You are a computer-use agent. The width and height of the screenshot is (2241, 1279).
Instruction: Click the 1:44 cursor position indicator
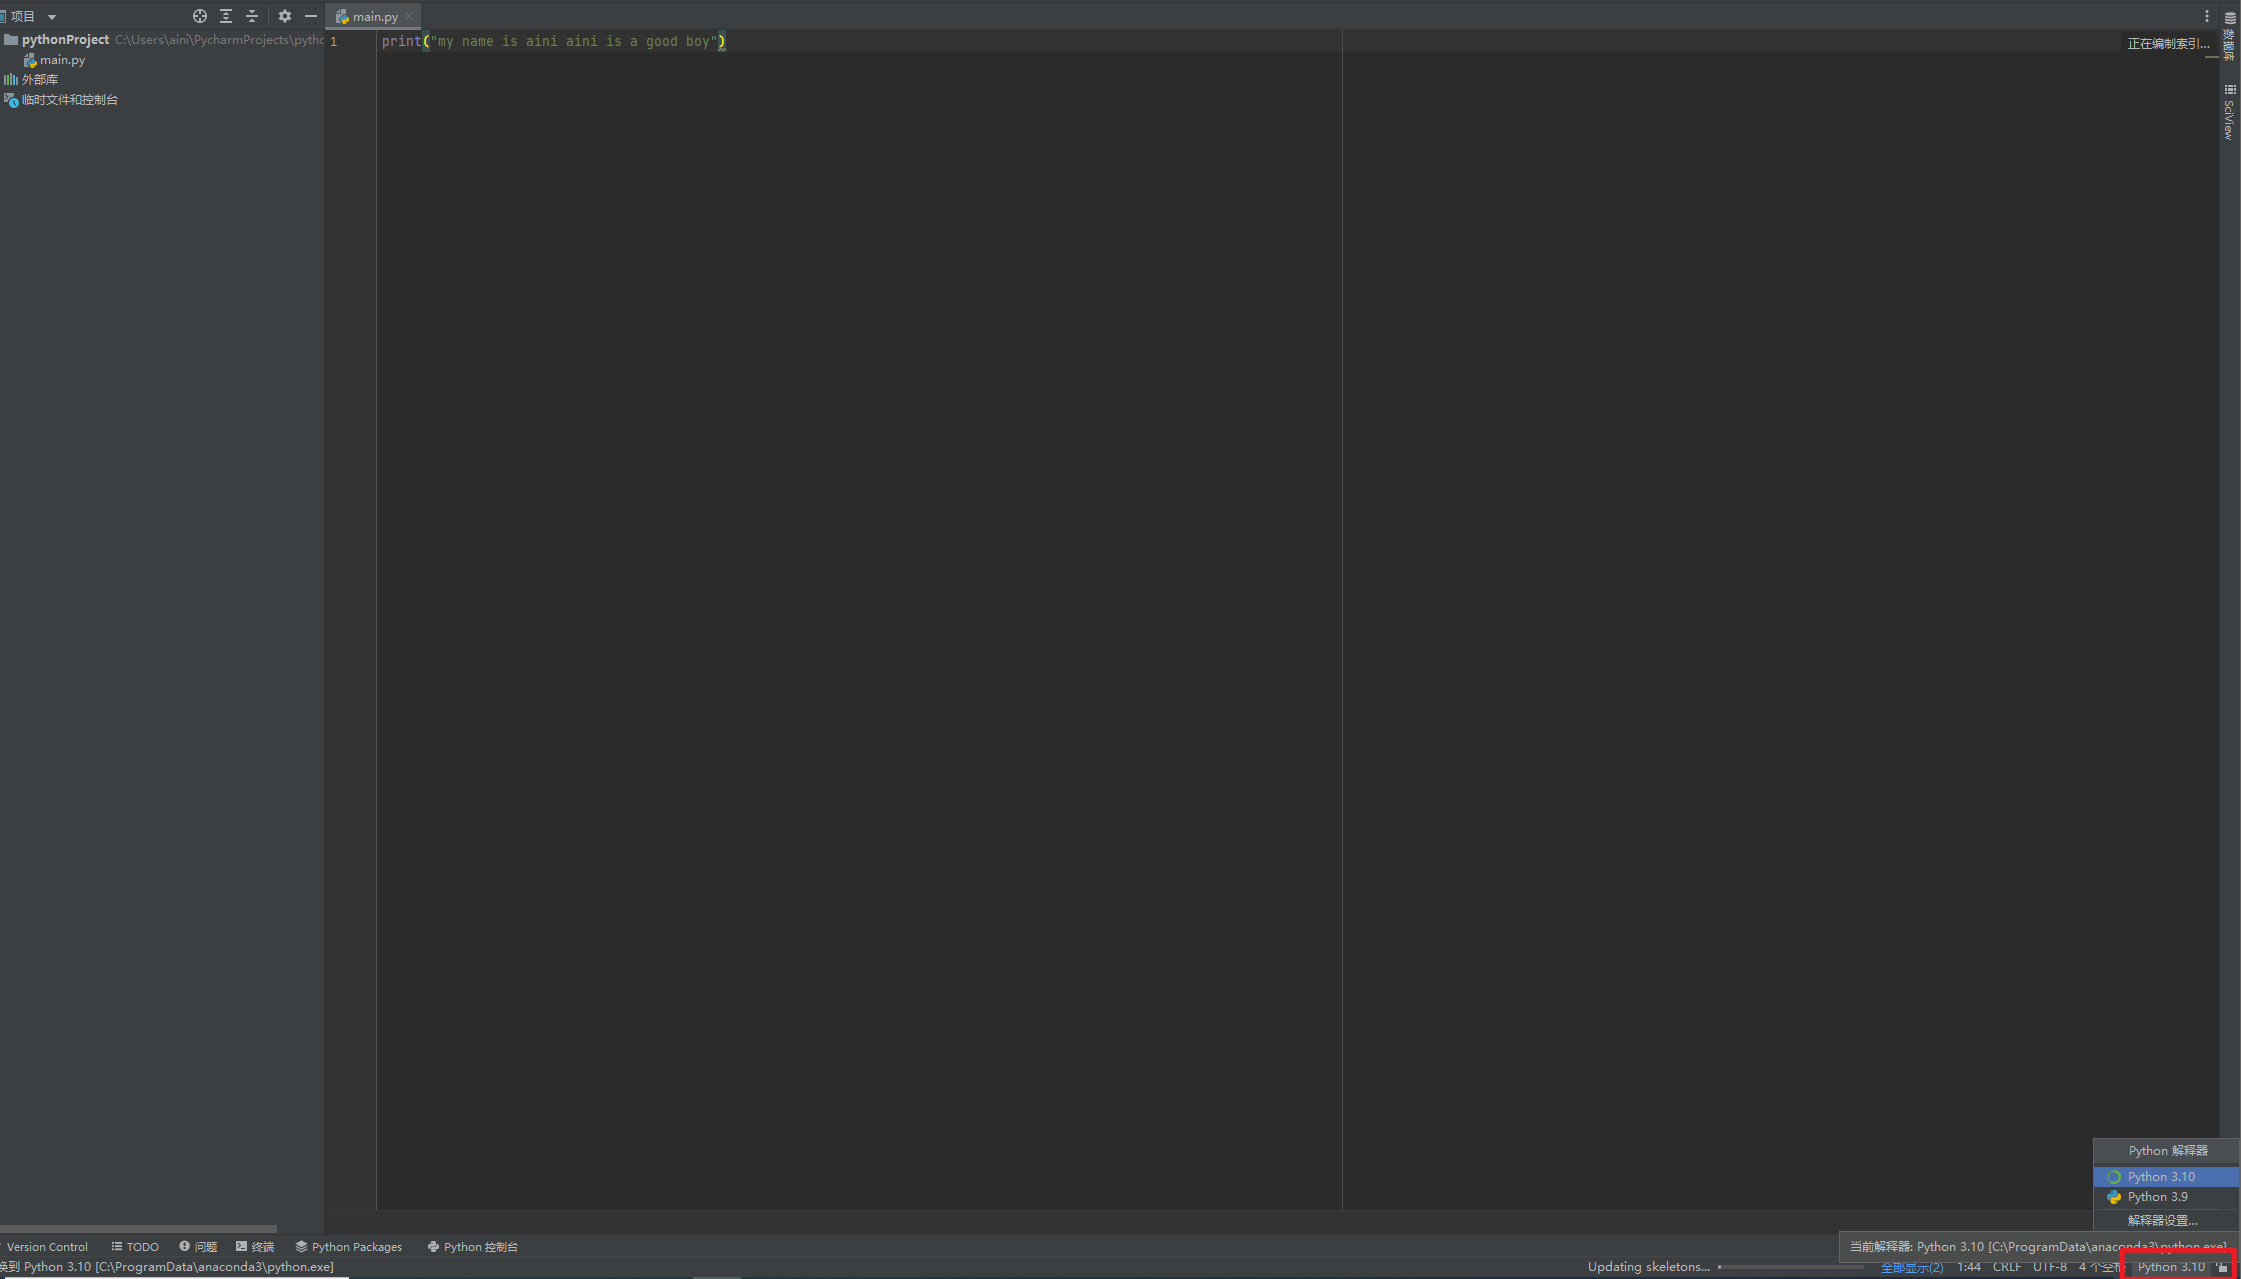point(1969,1267)
